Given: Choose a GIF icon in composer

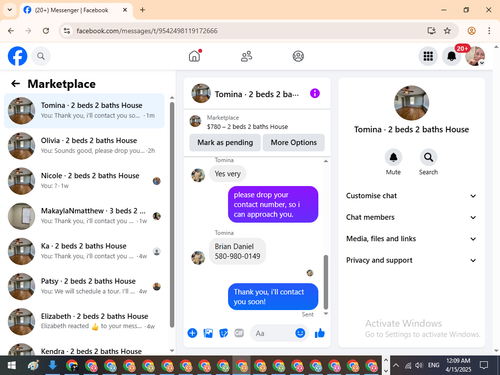Looking at the screenshot, I should (x=239, y=333).
